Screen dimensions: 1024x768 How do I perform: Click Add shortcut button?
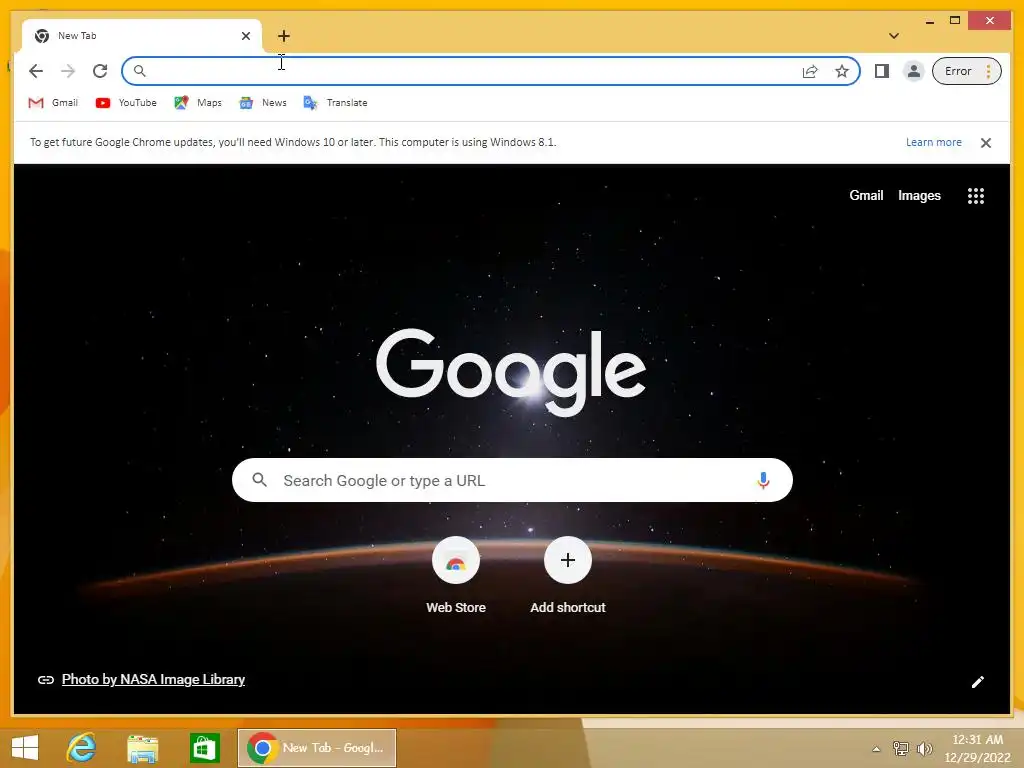[x=568, y=576]
